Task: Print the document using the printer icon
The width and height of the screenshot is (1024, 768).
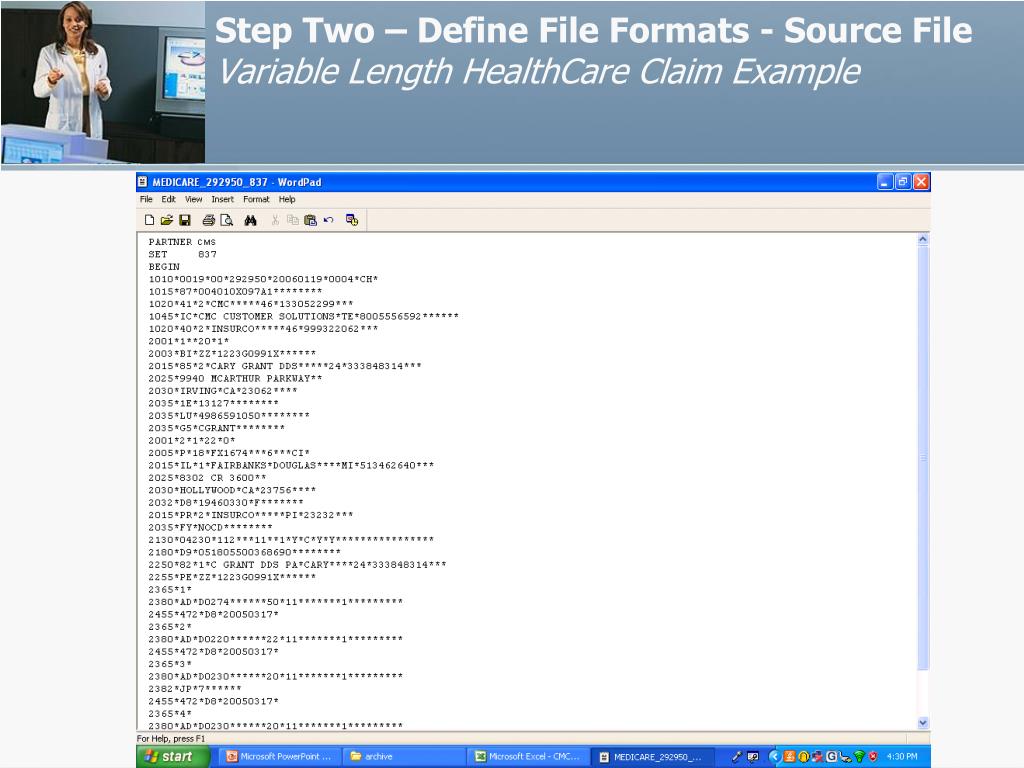Action: [208, 220]
